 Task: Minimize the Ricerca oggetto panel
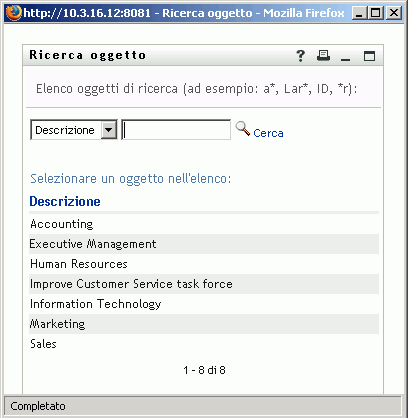[345, 59]
